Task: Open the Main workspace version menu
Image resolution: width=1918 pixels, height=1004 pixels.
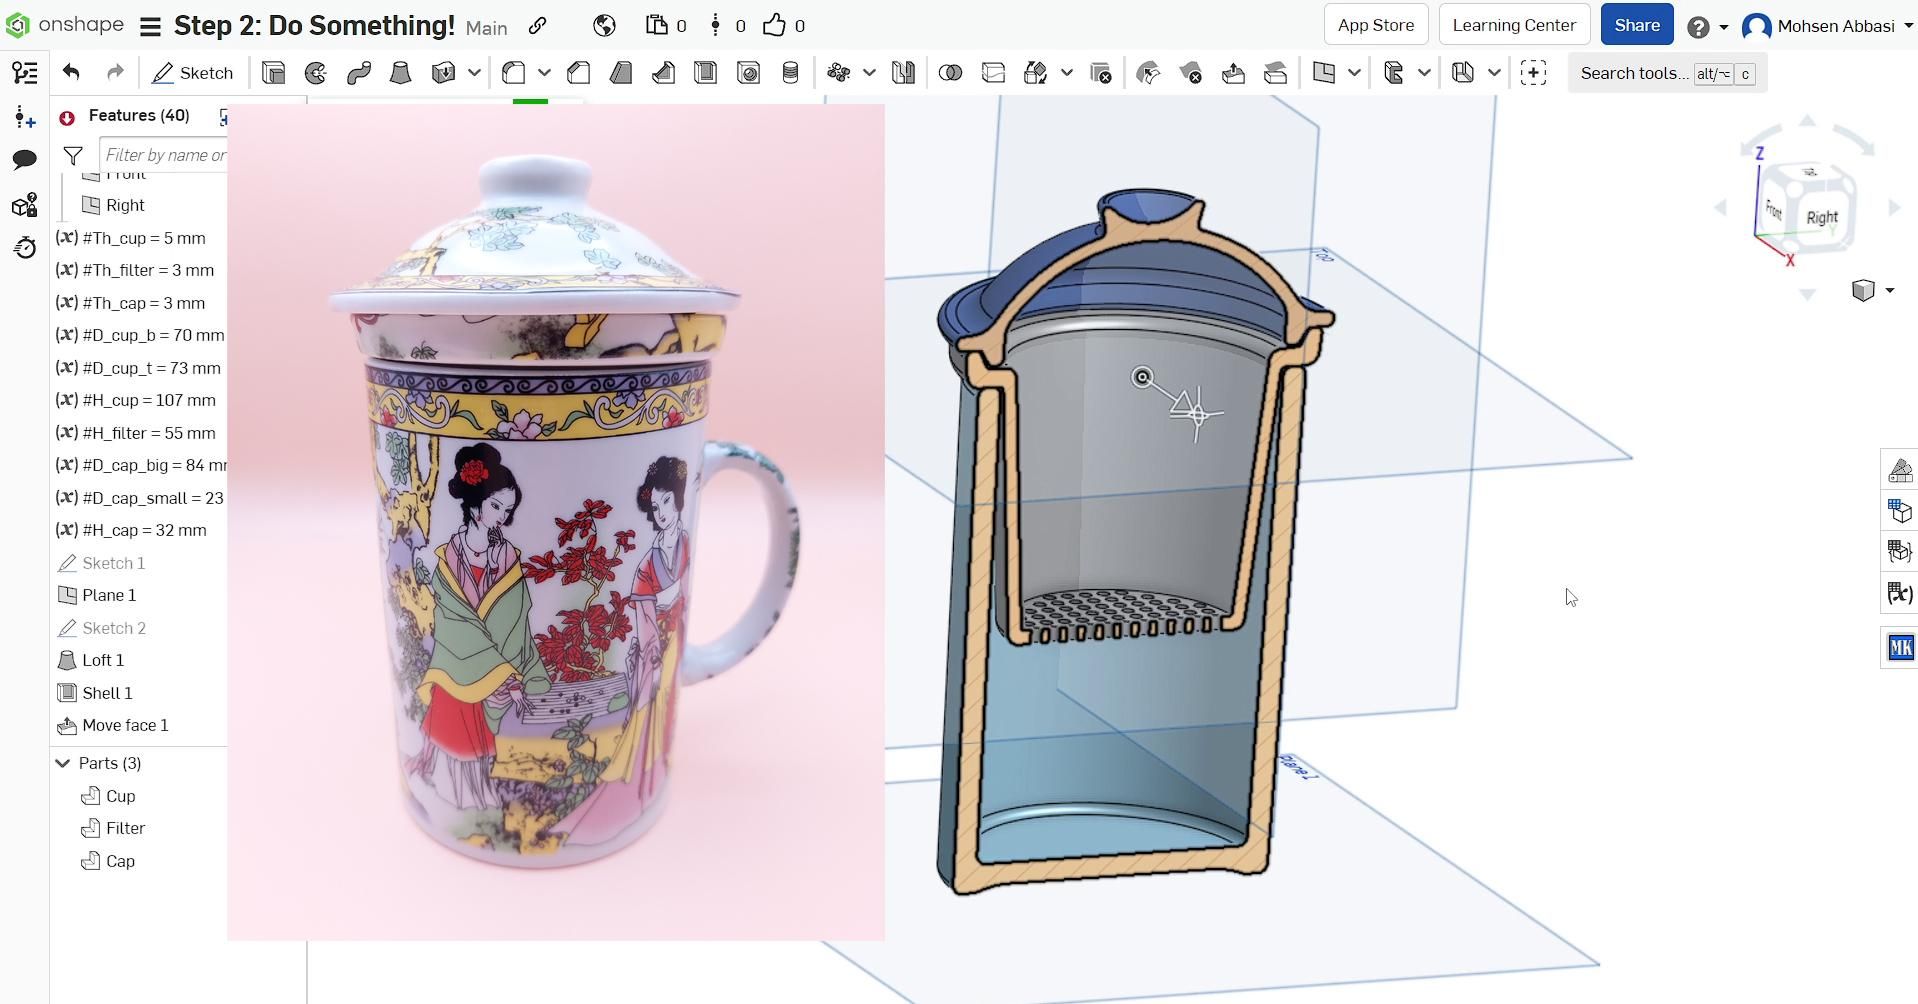Action: pos(487,28)
